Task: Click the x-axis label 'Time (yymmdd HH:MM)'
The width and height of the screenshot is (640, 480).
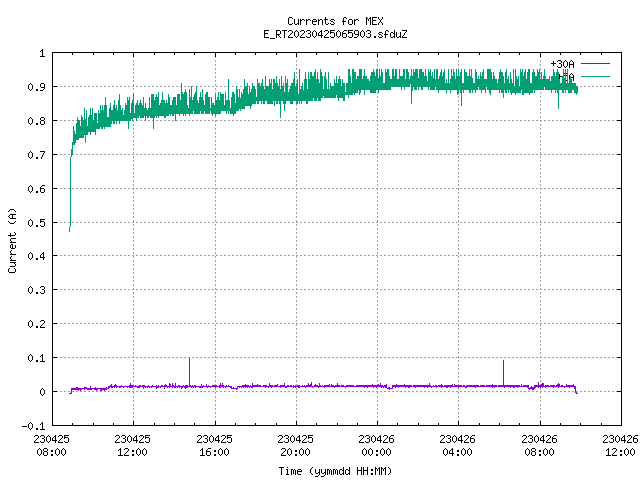Action: coord(335,471)
